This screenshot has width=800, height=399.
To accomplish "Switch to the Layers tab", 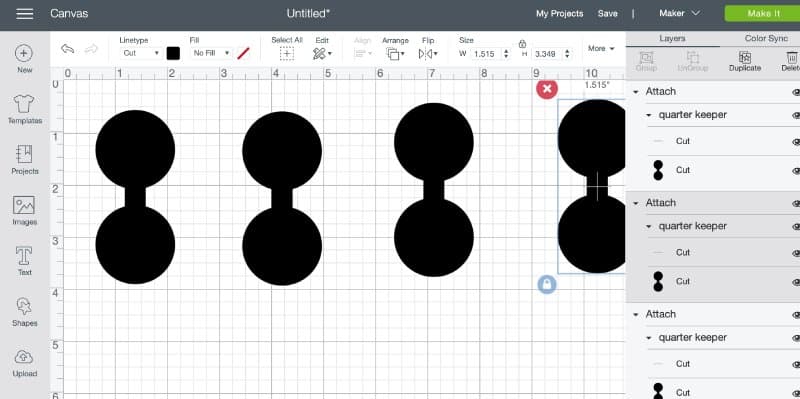I will pyautogui.click(x=672, y=38).
